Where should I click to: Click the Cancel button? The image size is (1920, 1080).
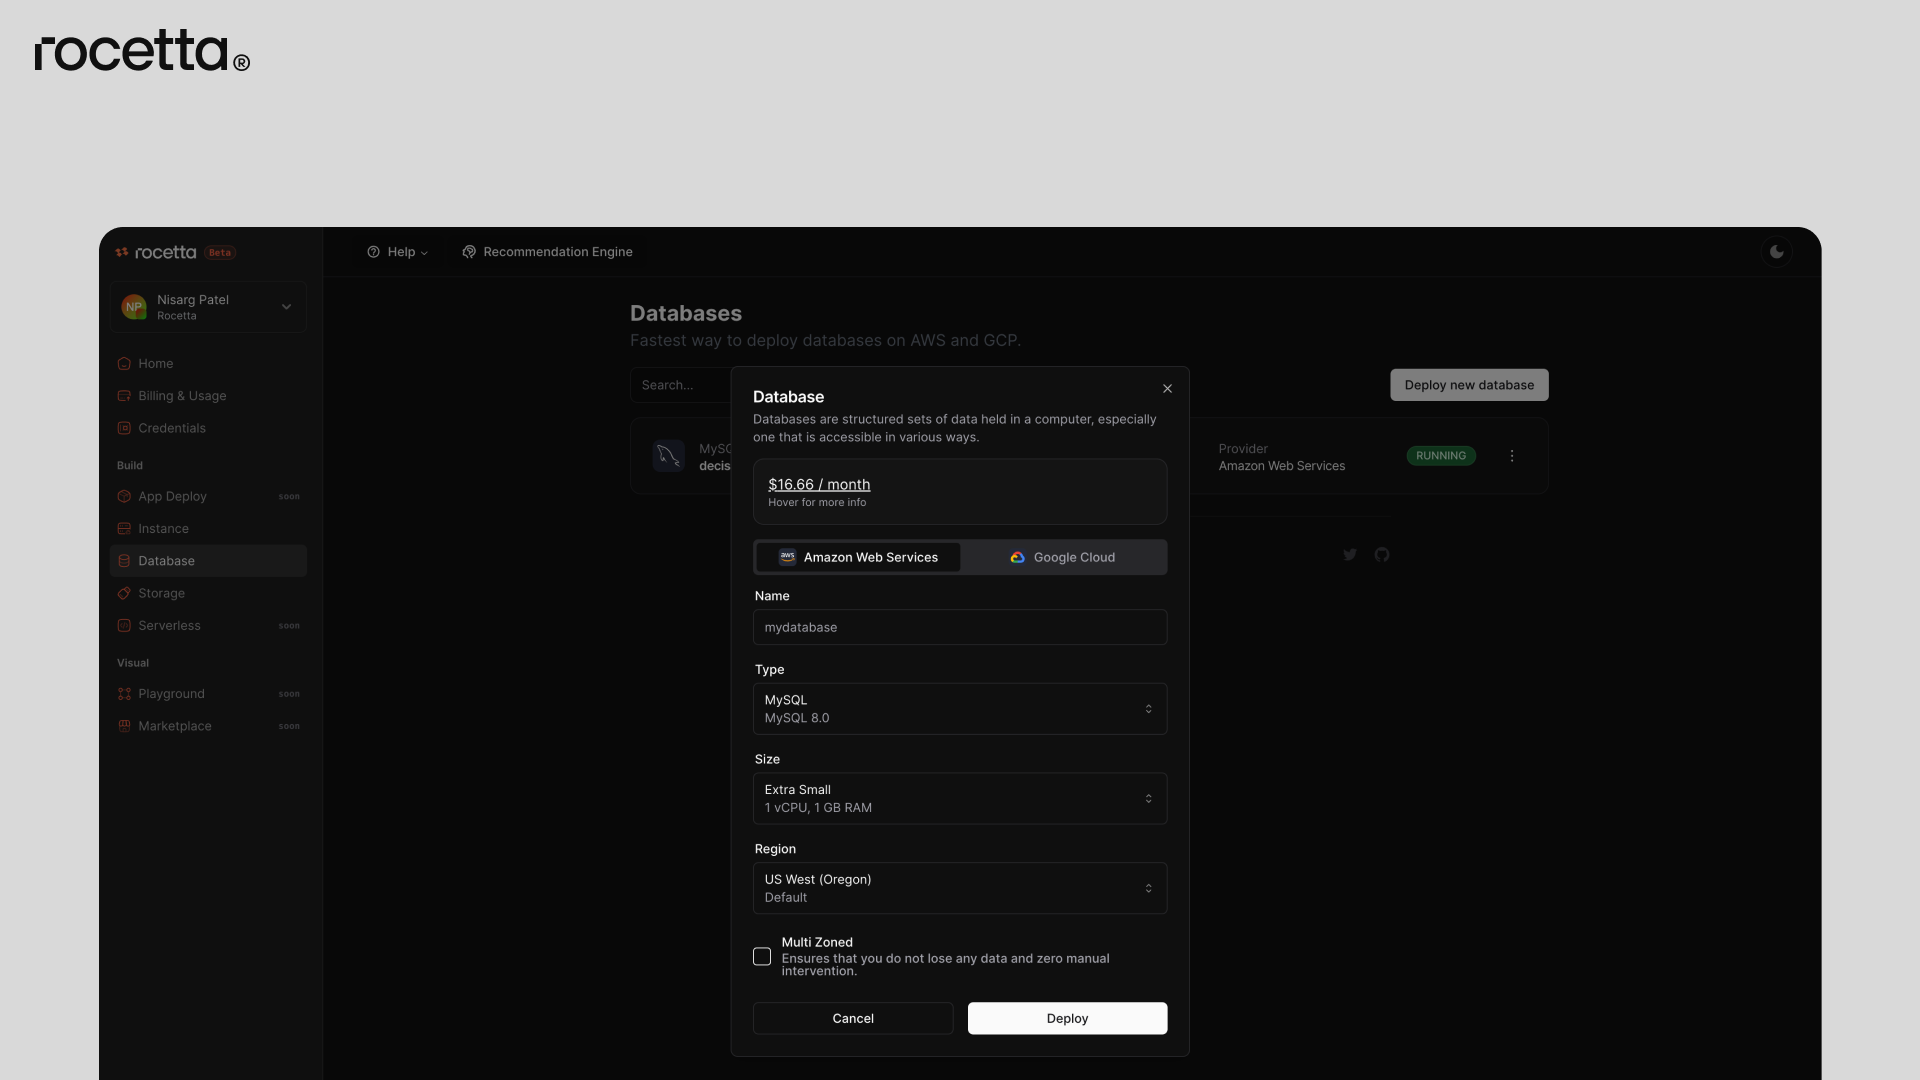tap(853, 1019)
